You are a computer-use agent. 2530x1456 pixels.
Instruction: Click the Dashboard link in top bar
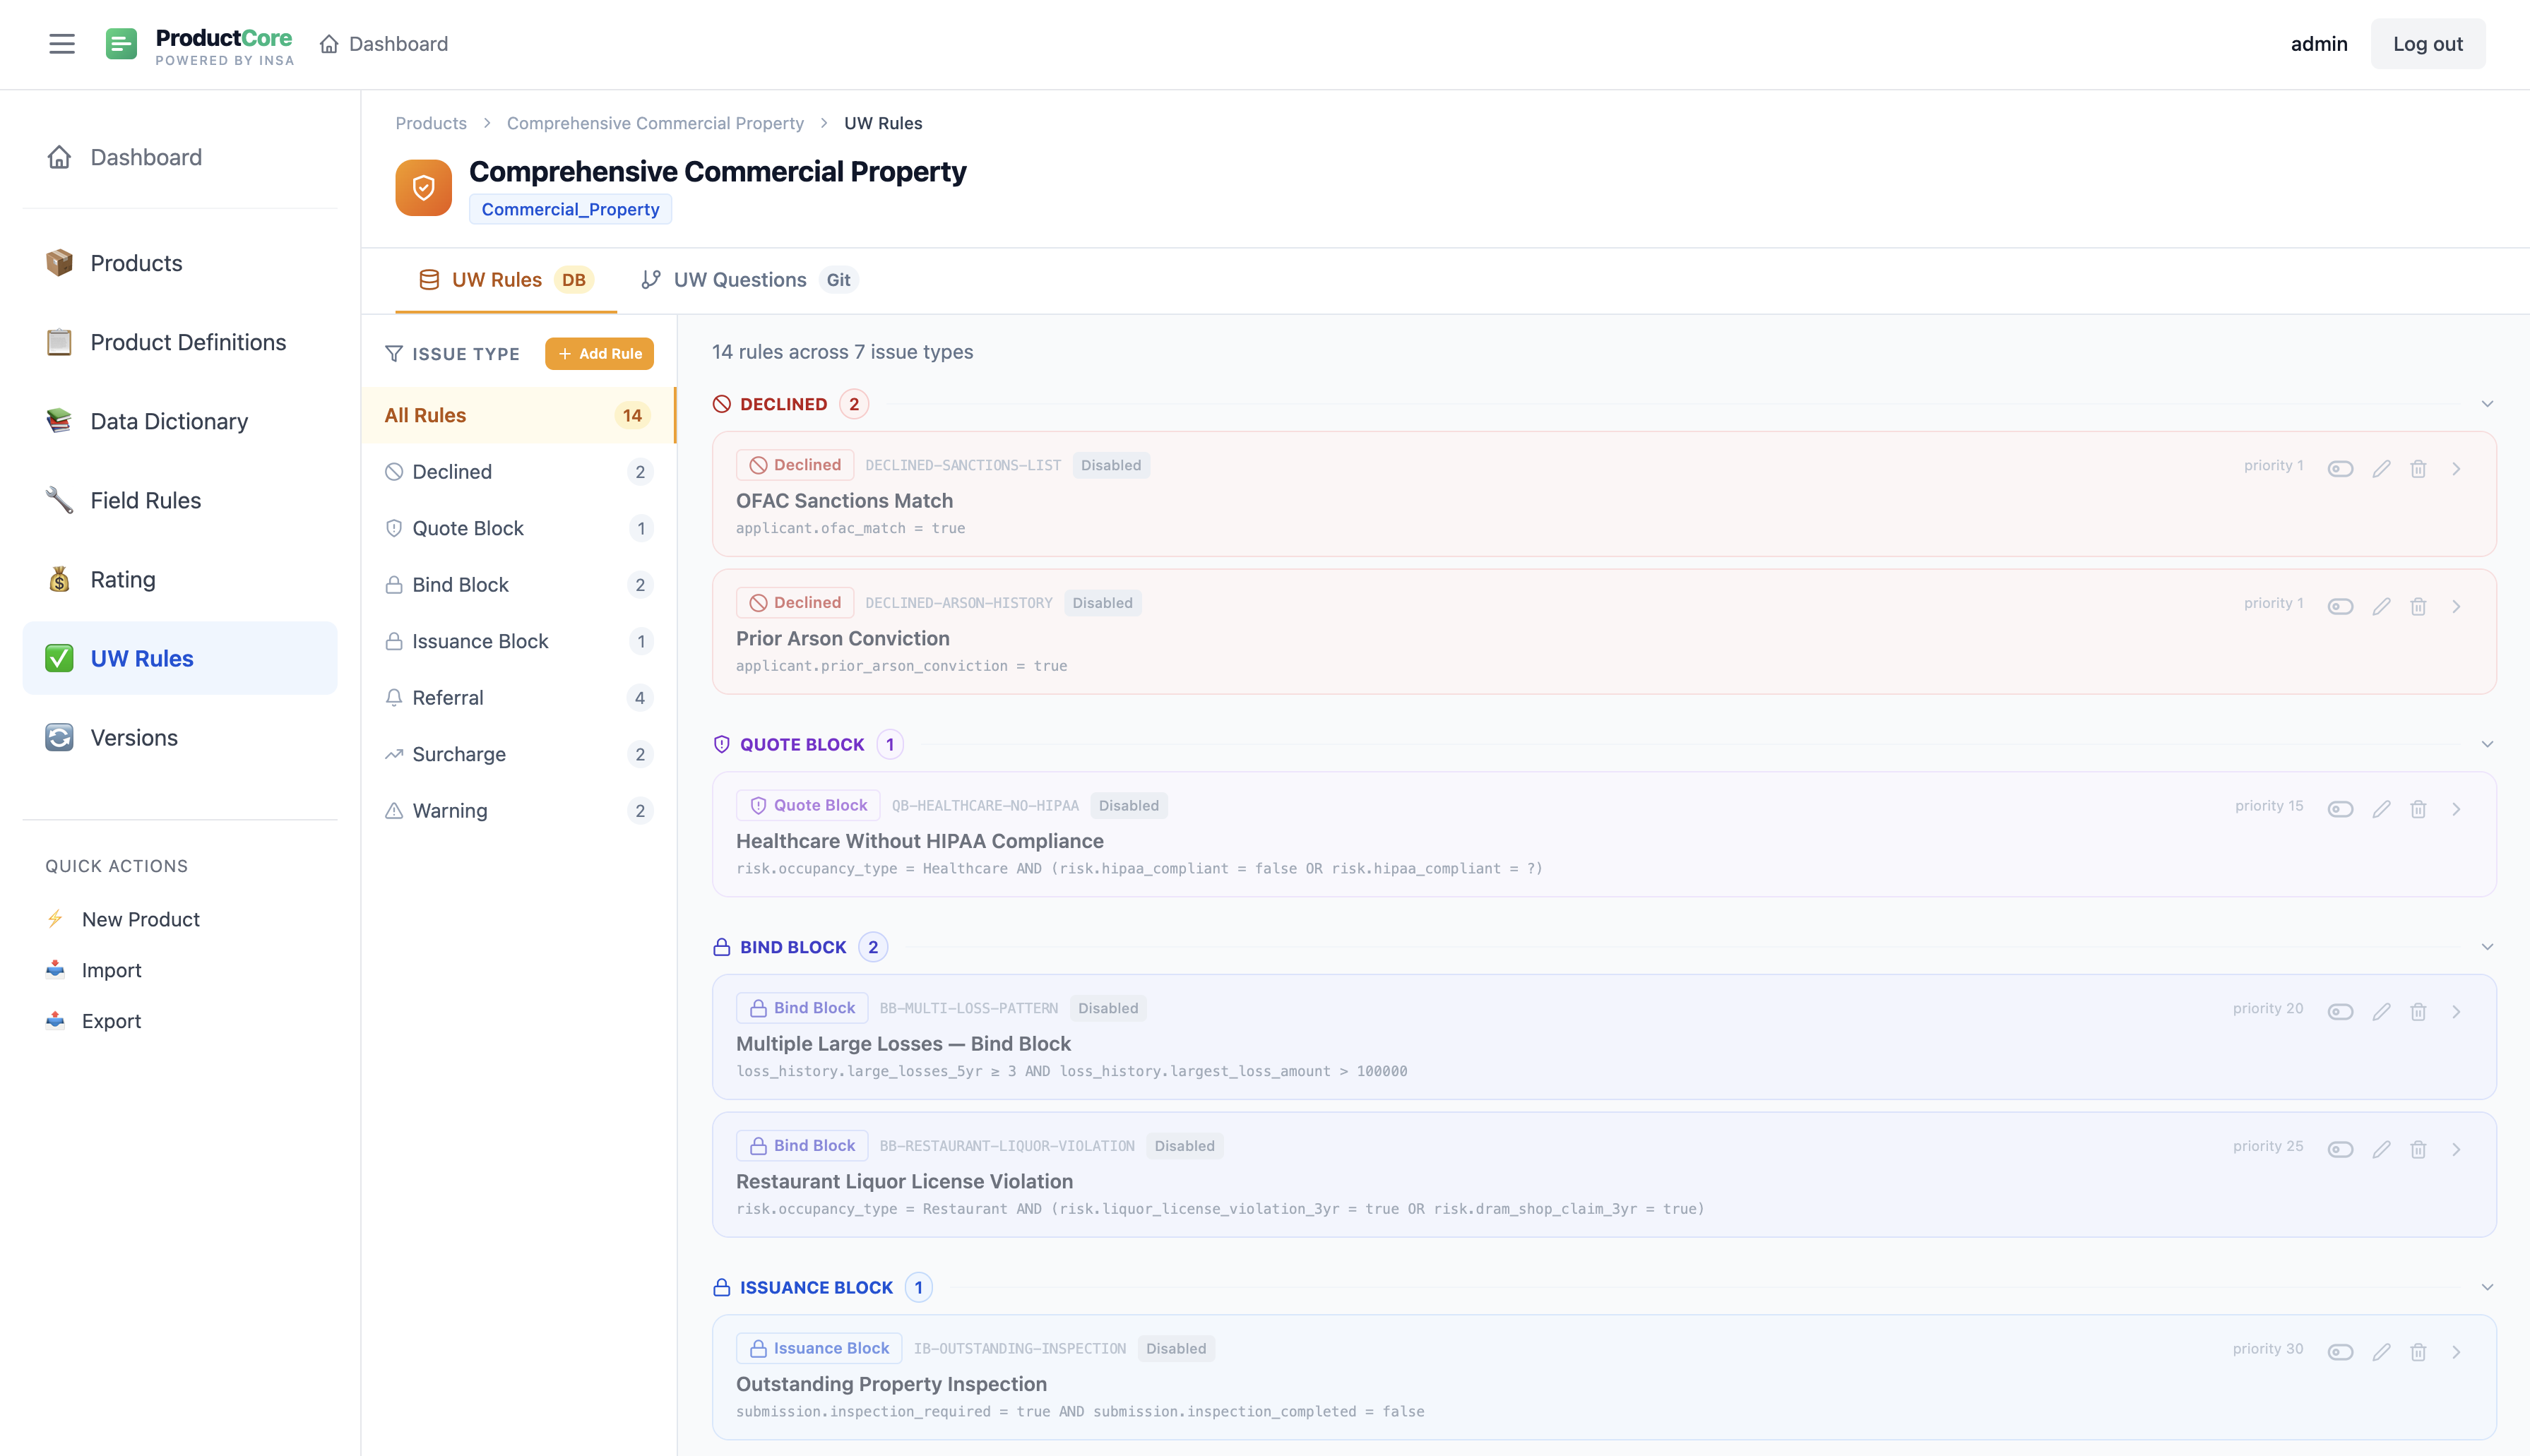pyautogui.click(x=384, y=44)
